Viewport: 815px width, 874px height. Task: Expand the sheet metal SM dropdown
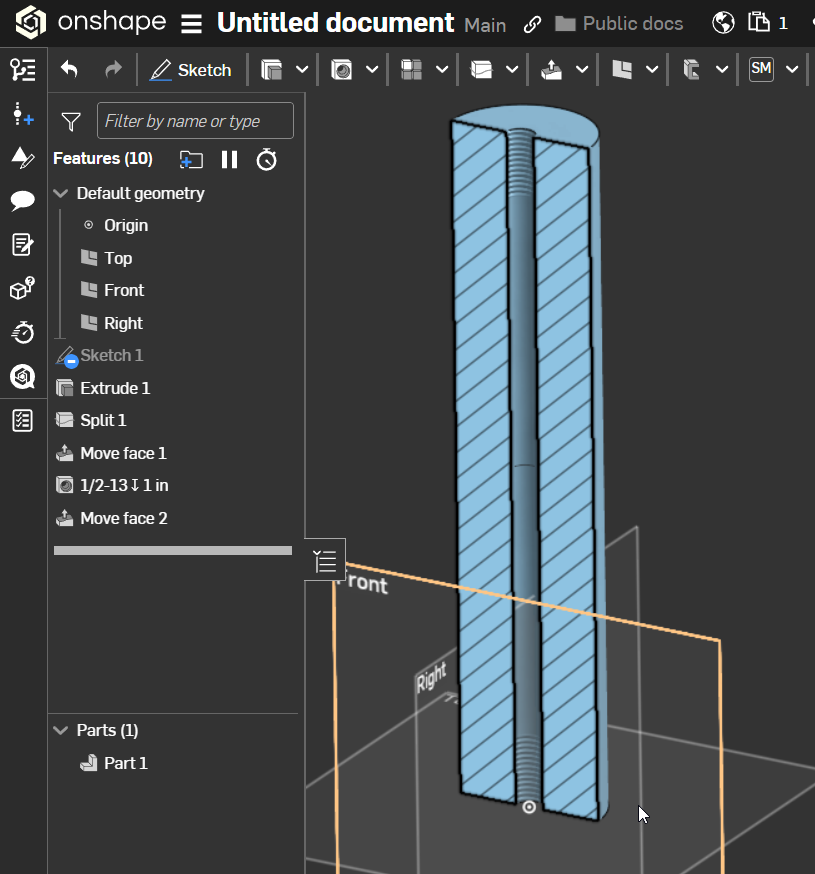click(792, 70)
